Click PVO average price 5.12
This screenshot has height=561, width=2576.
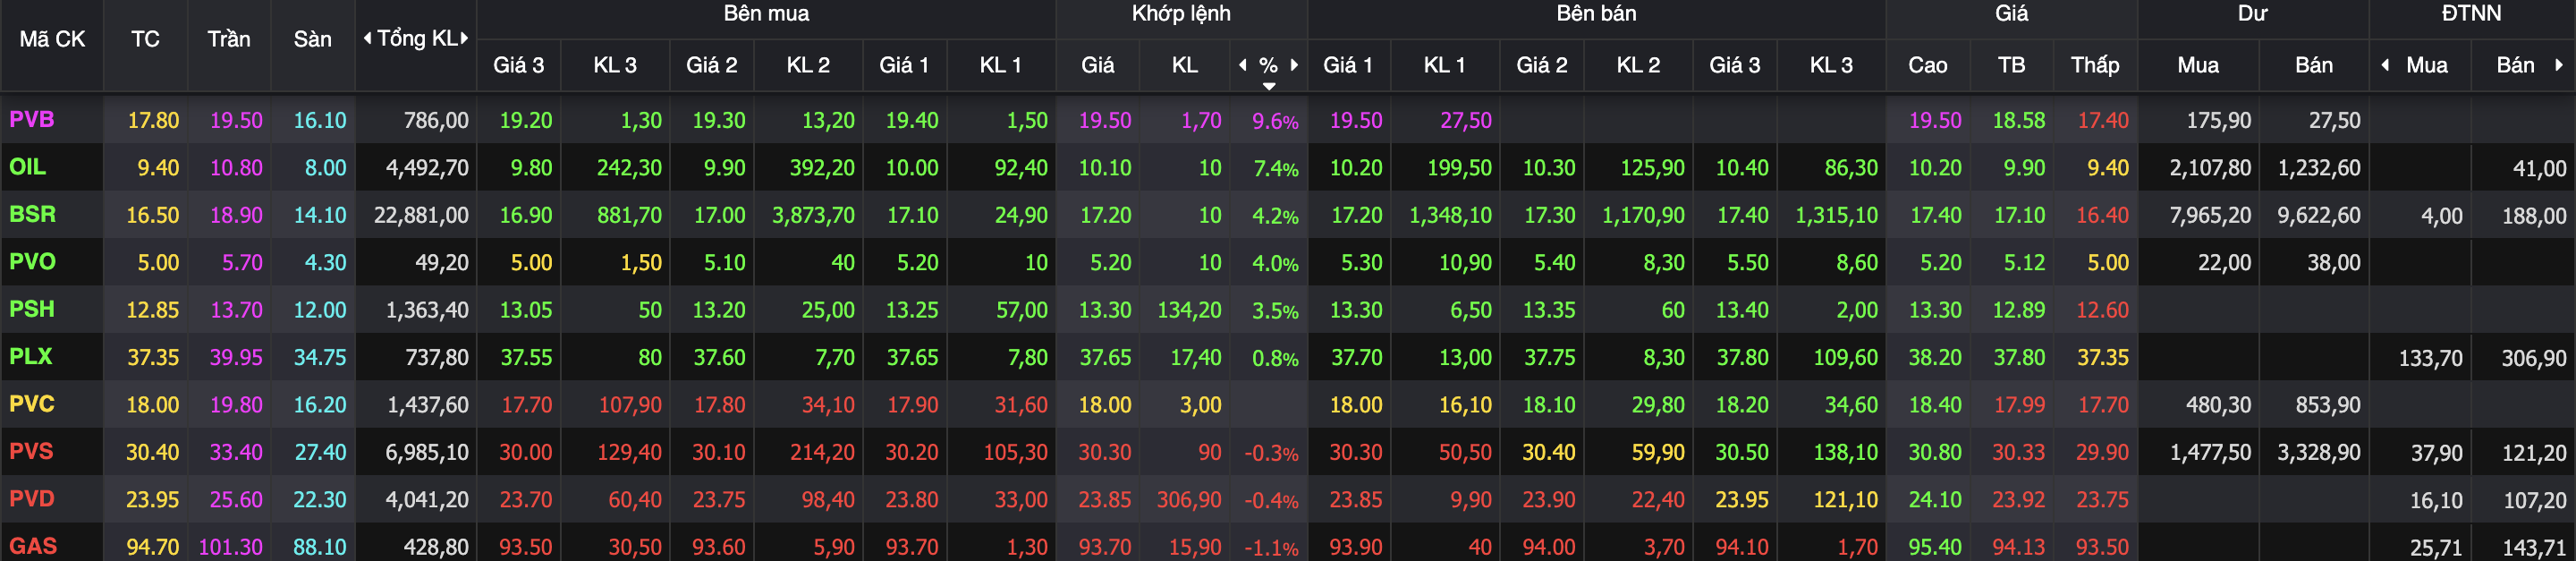coord(2024,263)
